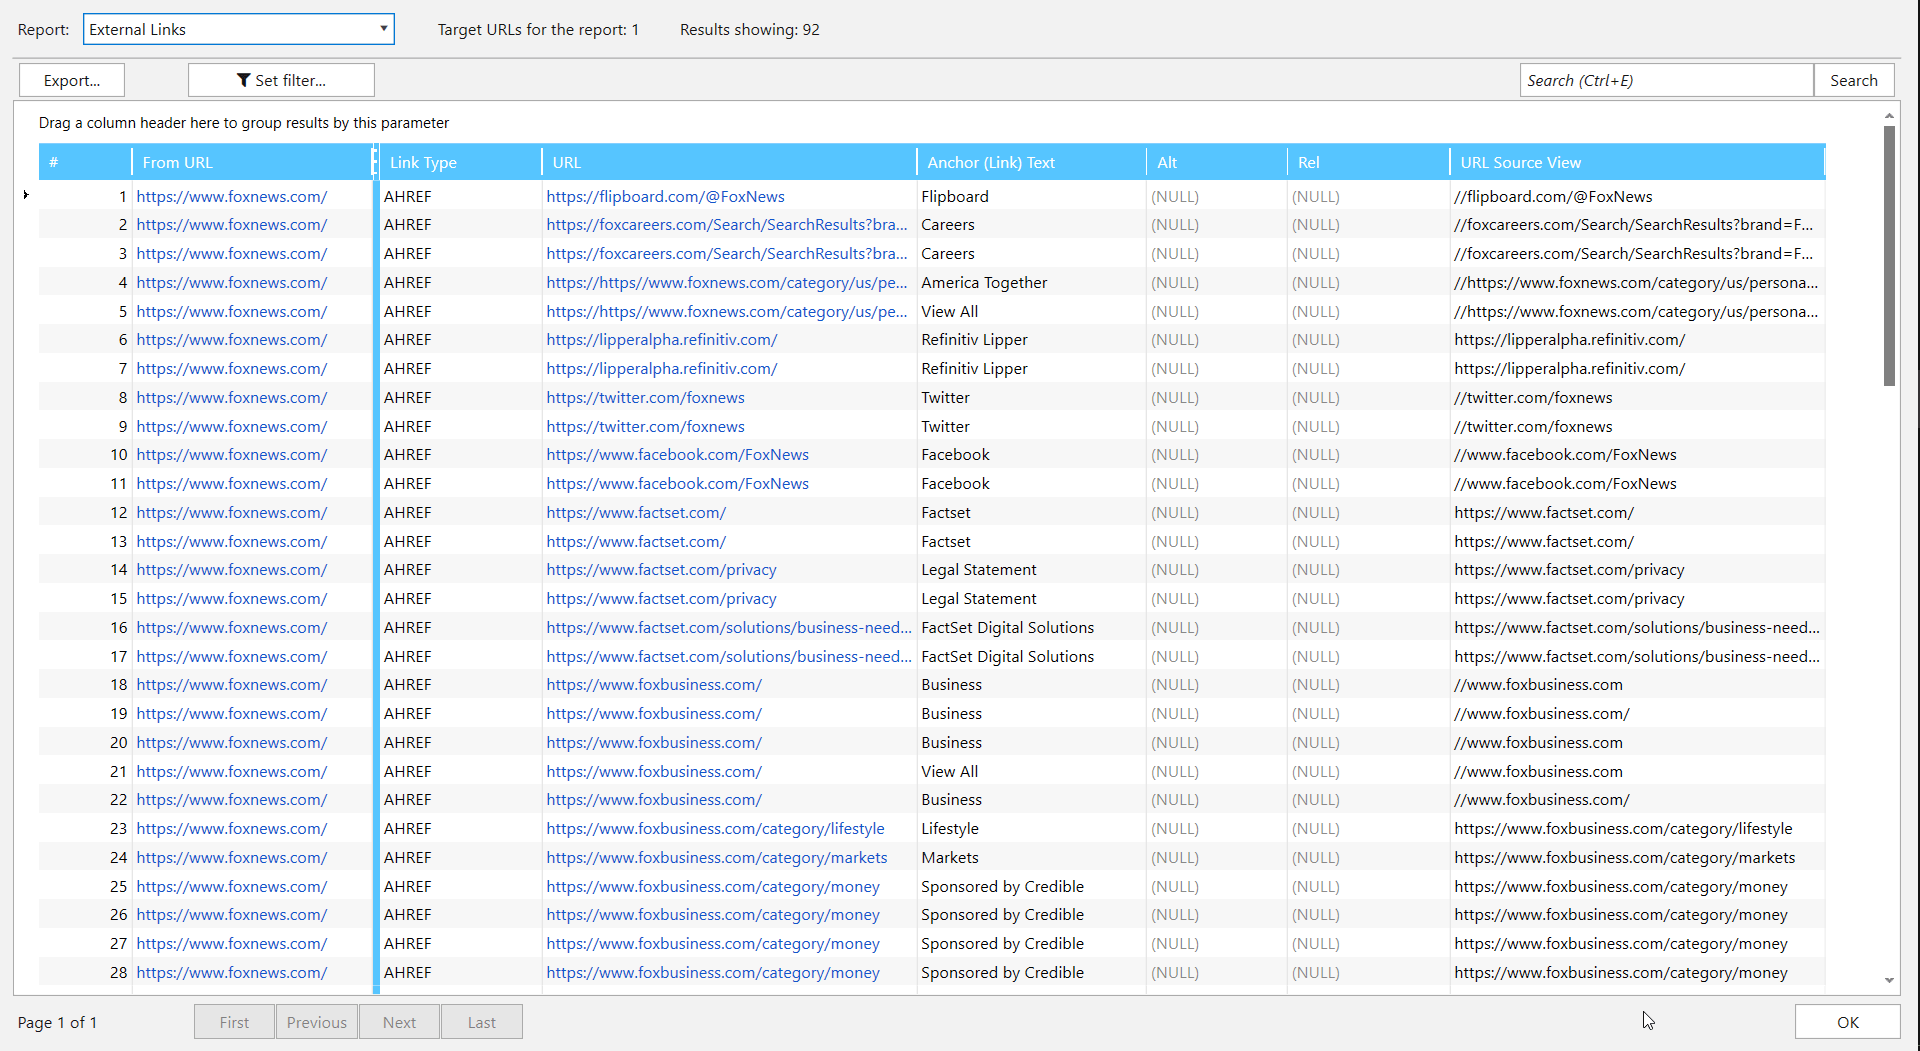Select '//www.foxbusiness.com/' source cell in row 19
The height and width of the screenshot is (1051, 1920).
pyautogui.click(x=1637, y=714)
